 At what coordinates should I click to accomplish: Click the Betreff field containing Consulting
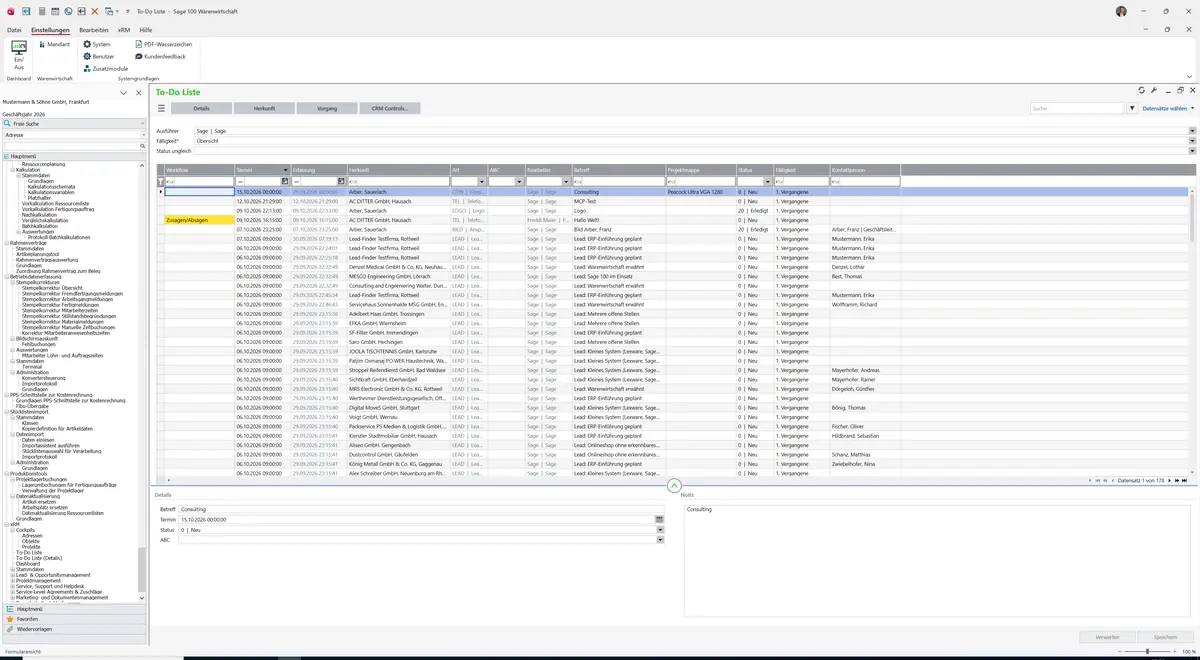coord(421,509)
